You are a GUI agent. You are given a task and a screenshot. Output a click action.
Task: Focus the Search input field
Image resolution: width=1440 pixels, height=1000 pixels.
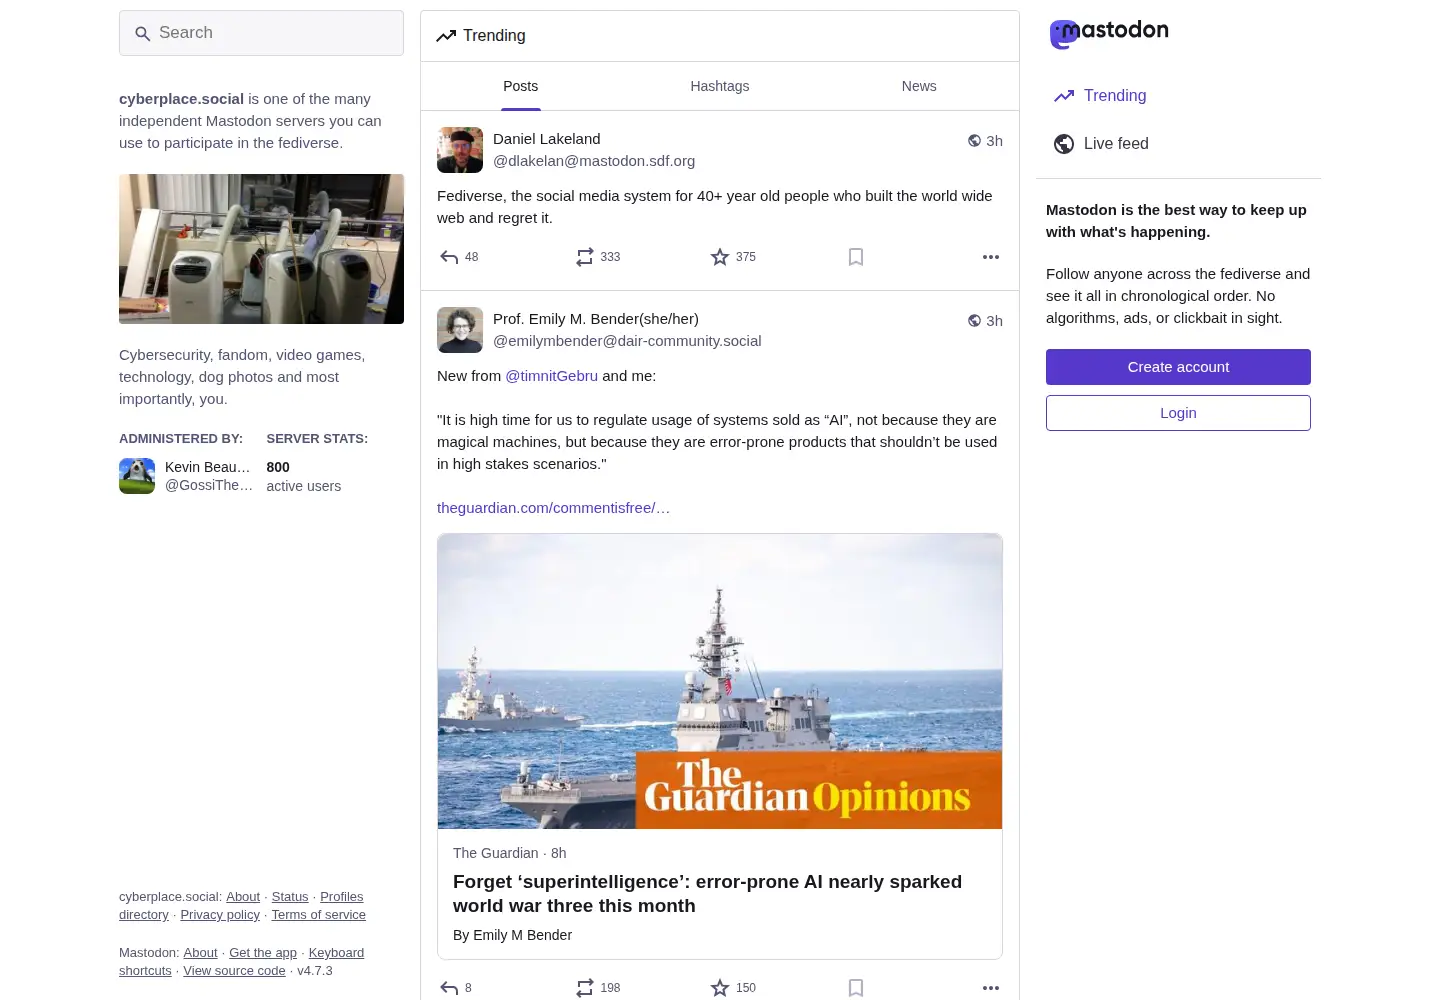[x=261, y=33]
